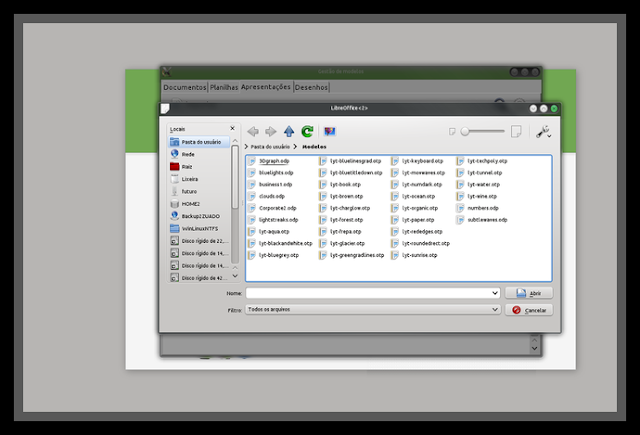Image resolution: width=640 pixels, height=435 pixels.
Task: Open Disco rígido de 42 entry
Action: coord(199,278)
